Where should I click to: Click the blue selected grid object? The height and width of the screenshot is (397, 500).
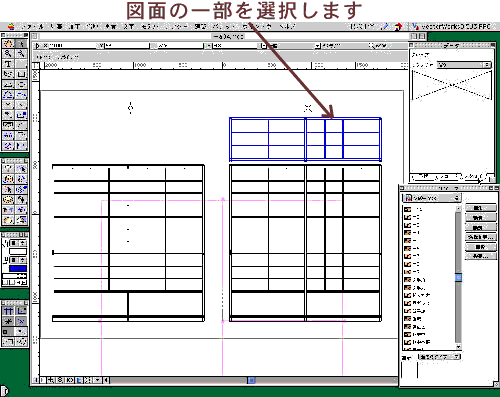(305, 139)
